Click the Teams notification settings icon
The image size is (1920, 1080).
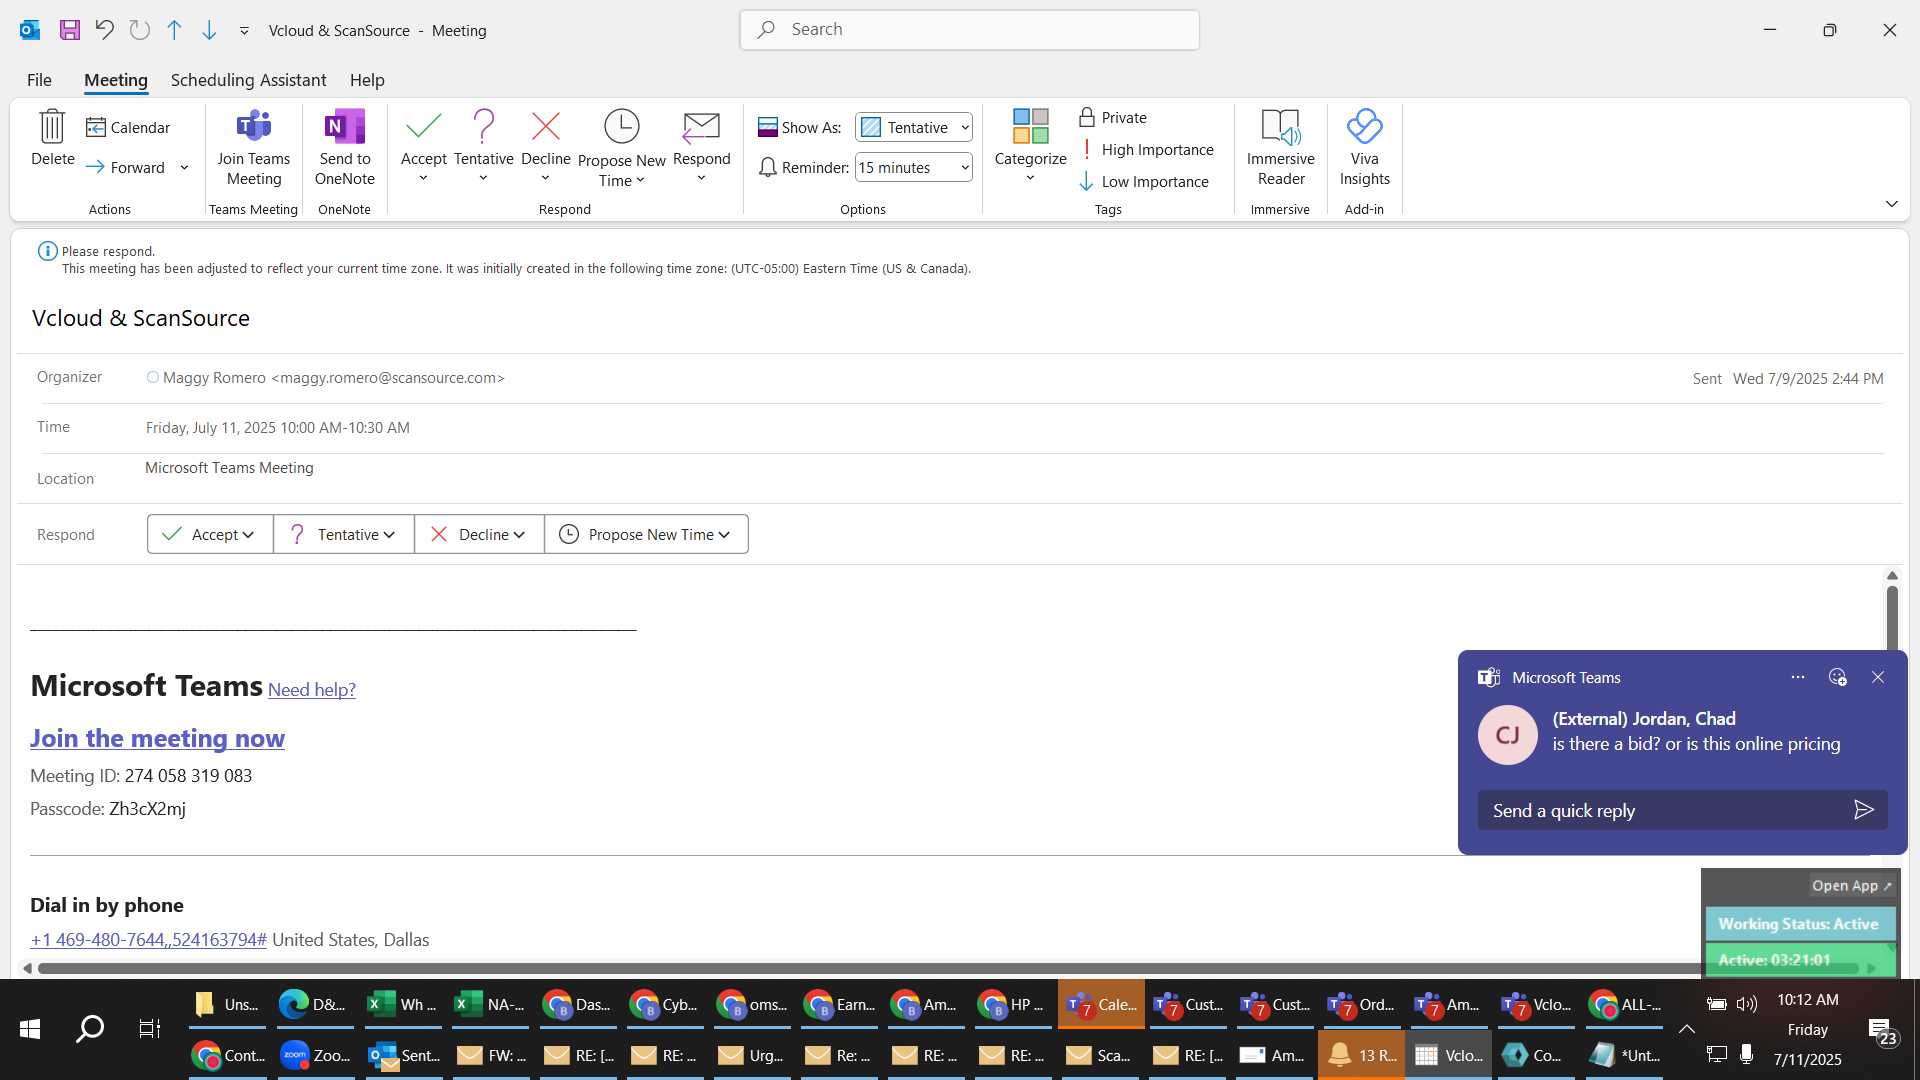1837,677
